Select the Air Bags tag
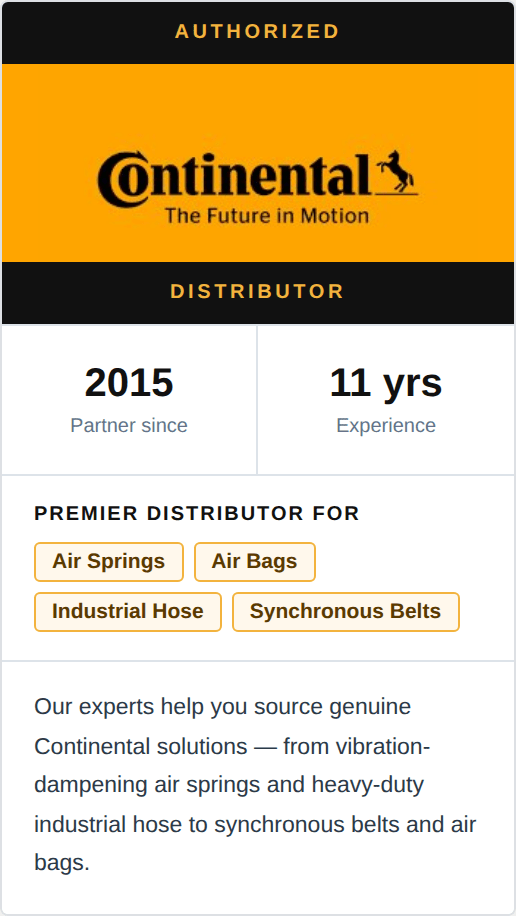 (254, 561)
